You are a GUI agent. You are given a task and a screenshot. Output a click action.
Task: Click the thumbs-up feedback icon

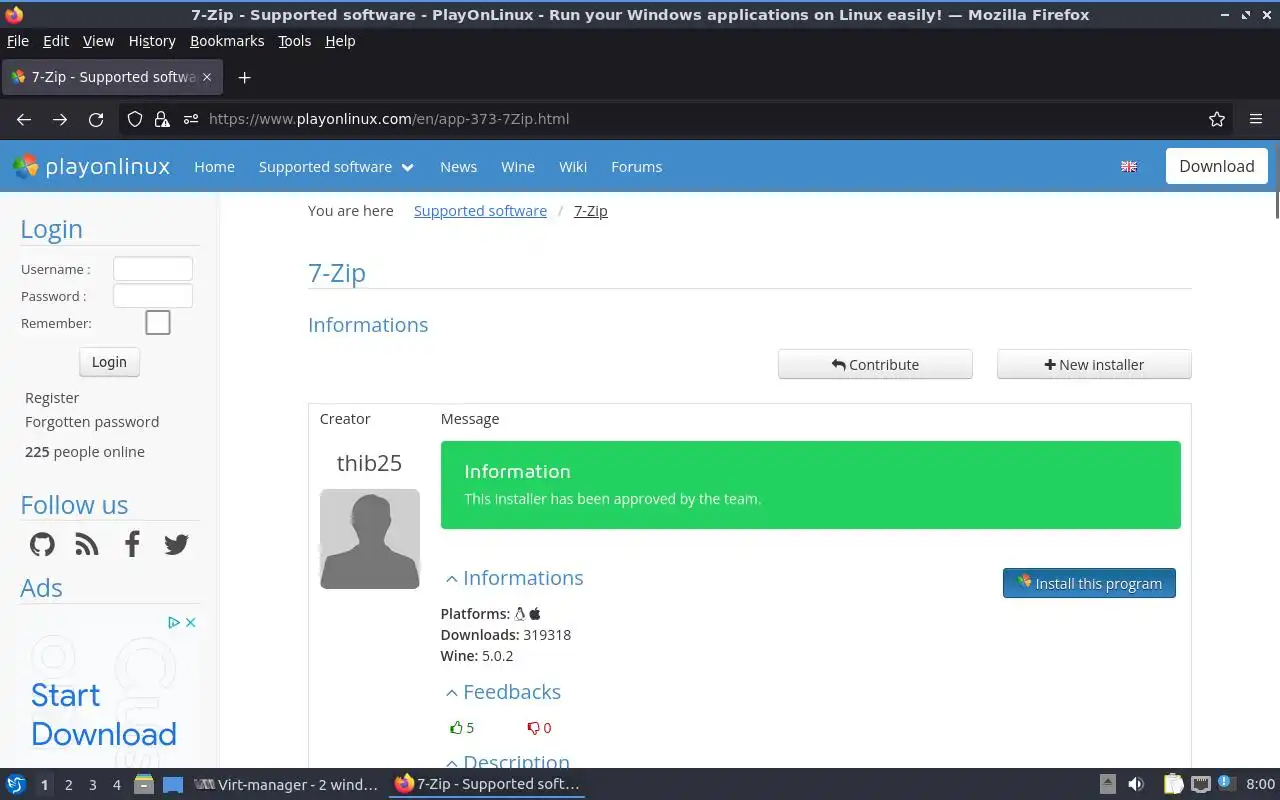point(456,728)
